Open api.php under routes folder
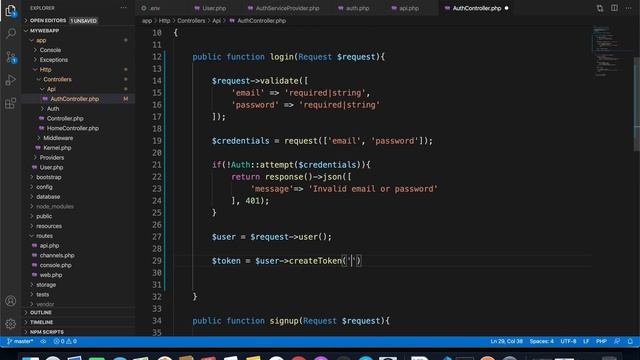This screenshot has width=640, height=360. click(x=49, y=246)
